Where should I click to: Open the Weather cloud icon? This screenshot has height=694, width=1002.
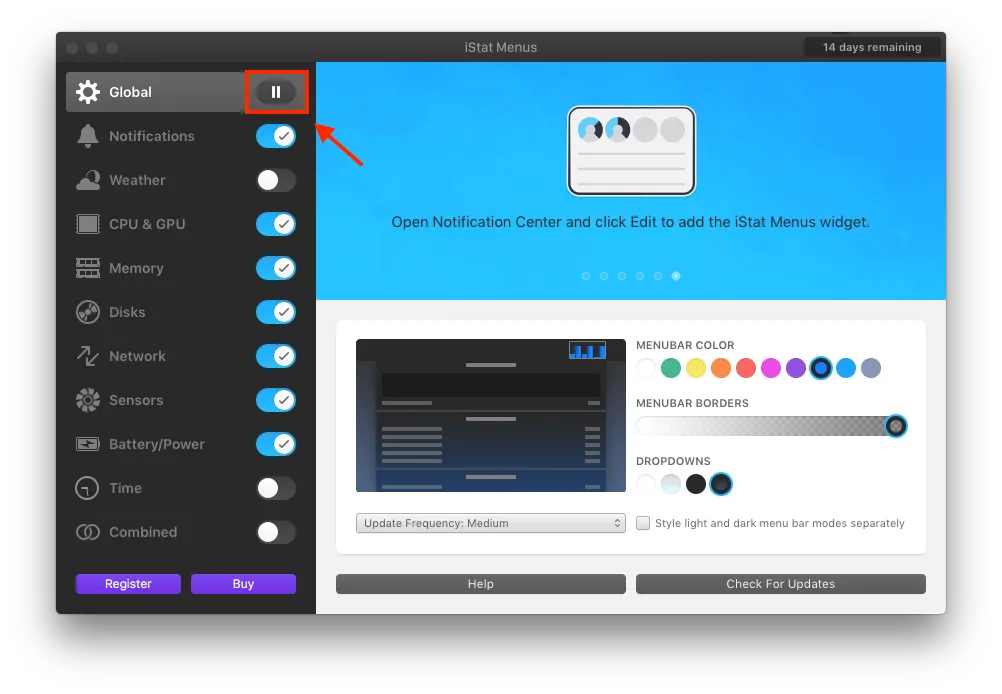coord(88,180)
